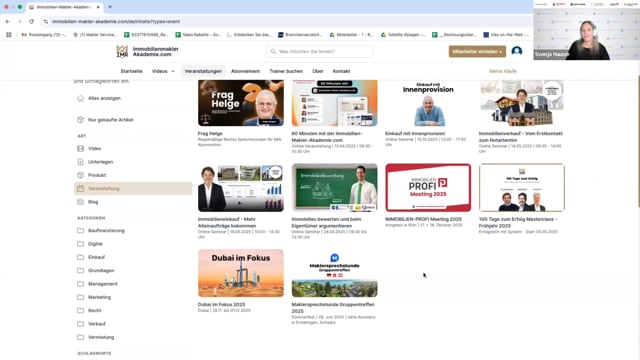Open Dubai im Fokus 2025 title link
Image resolution: width=640 pixels, height=360 pixels.
[222, 304]
